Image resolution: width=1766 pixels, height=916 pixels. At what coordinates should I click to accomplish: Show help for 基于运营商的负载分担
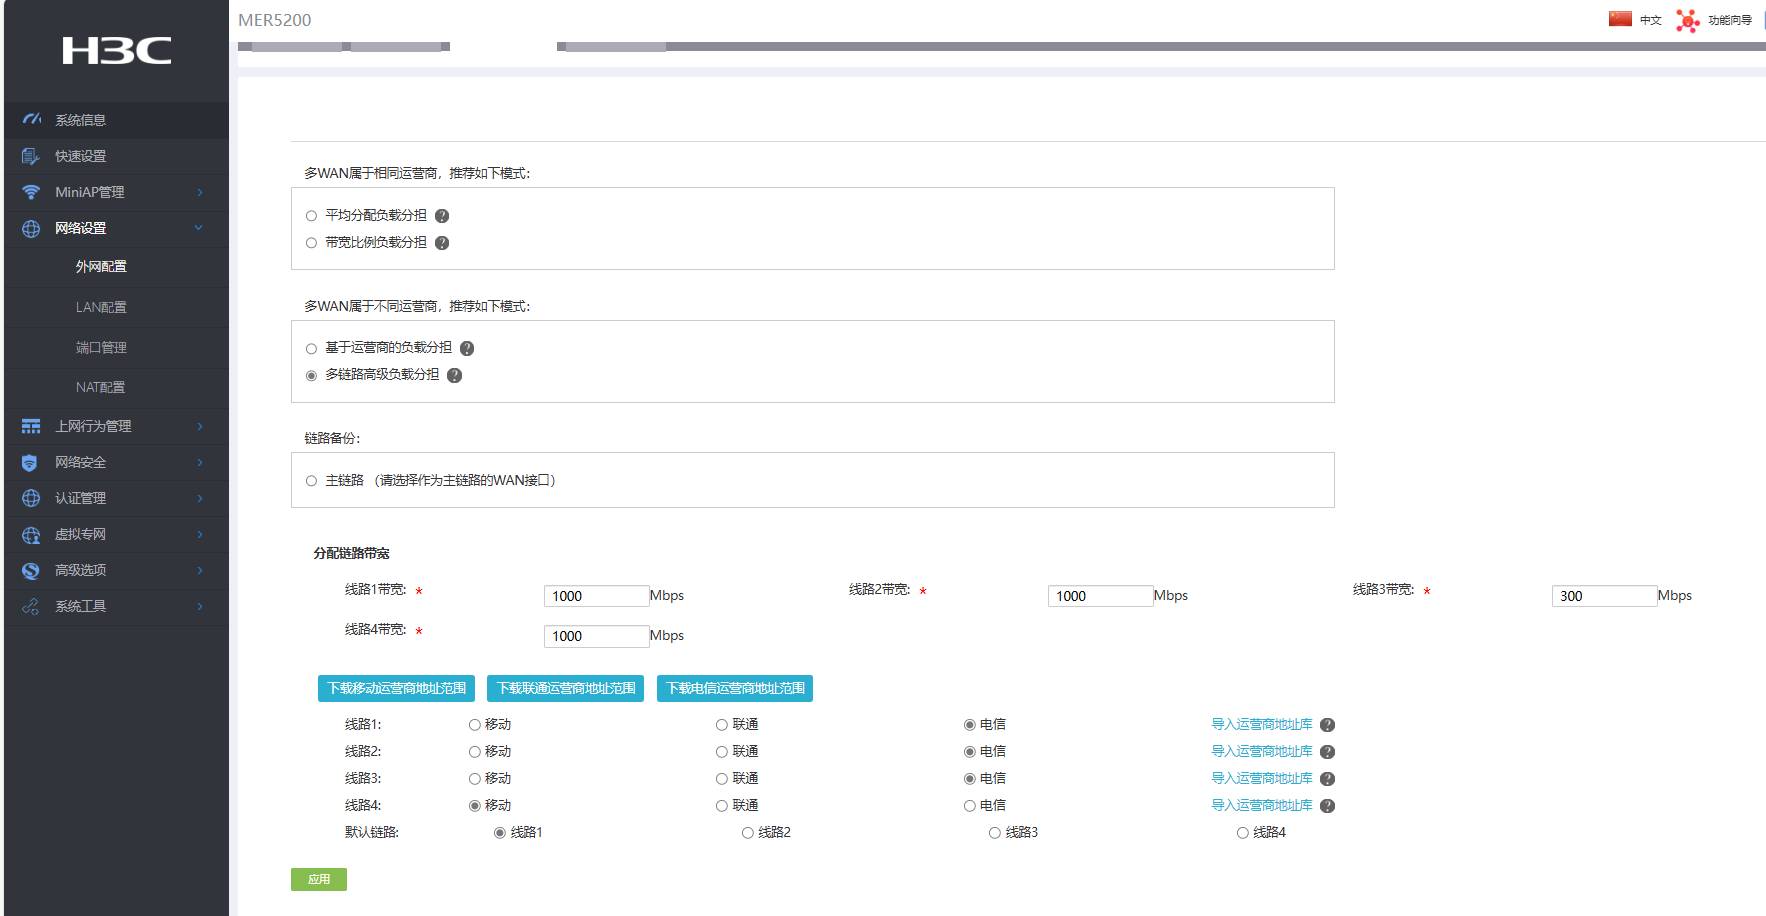coord(467,348)
